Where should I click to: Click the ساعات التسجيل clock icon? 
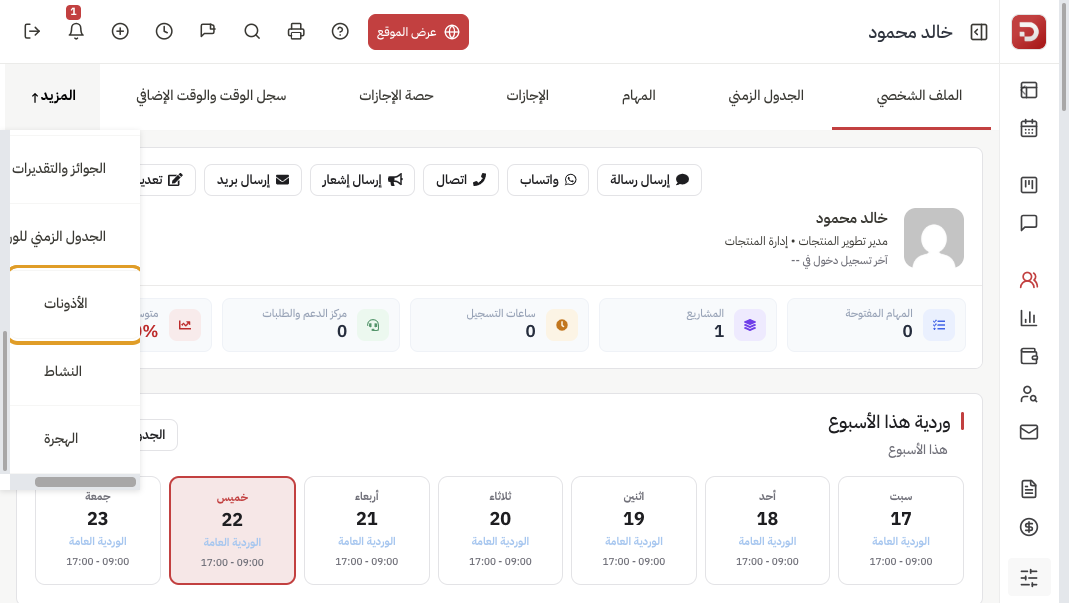(x=562, y=325)
